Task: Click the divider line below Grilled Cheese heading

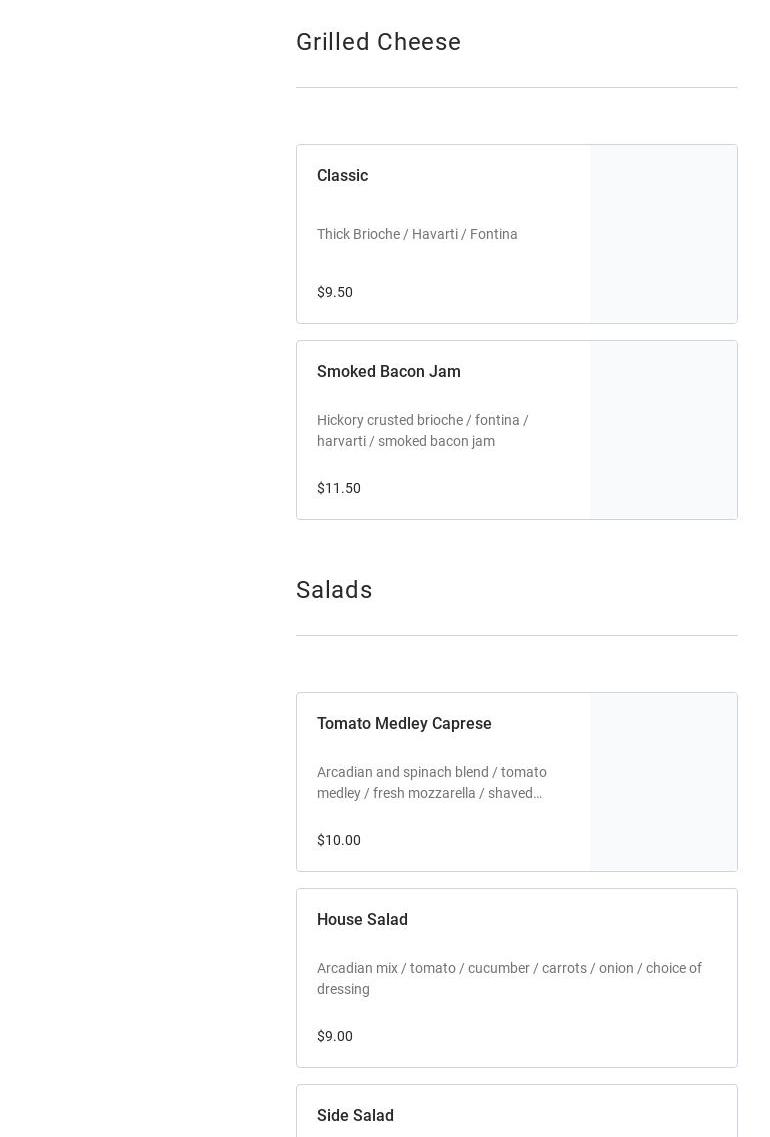Action: 516,87
